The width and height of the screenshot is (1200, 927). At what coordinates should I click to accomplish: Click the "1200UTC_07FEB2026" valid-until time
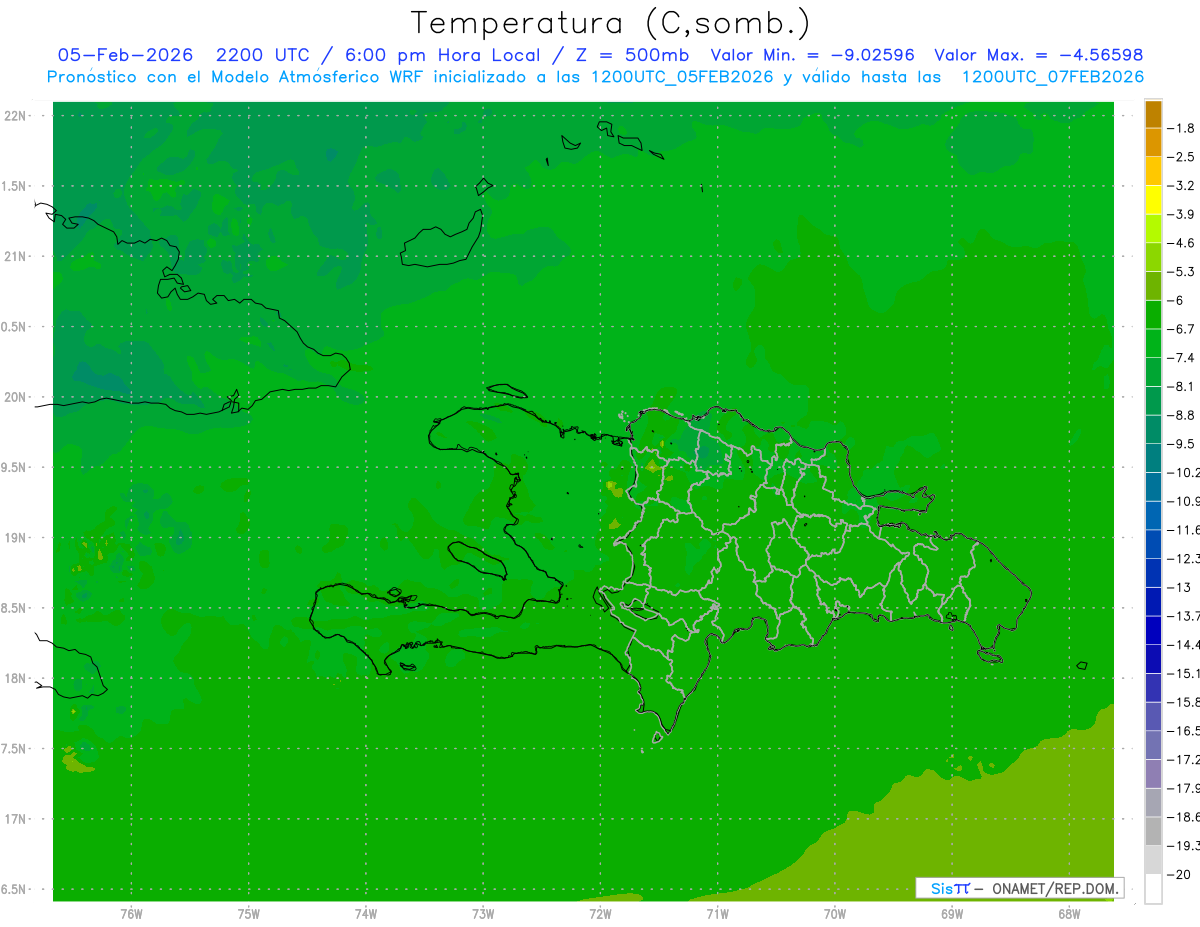click(x=1052, y=77)
